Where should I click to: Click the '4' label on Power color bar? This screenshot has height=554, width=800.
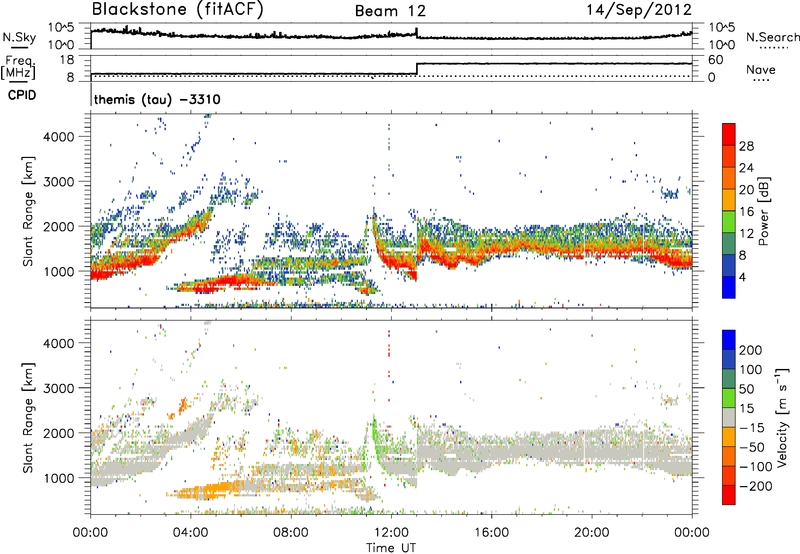[x=742, y=277]
